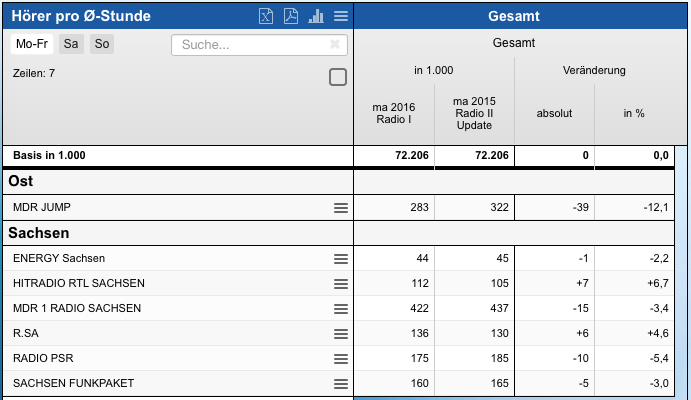This screenshot has height=400, width=691.
Task: Click SACHSEN FUNKPAKET value 160
Action: point(420,383)
